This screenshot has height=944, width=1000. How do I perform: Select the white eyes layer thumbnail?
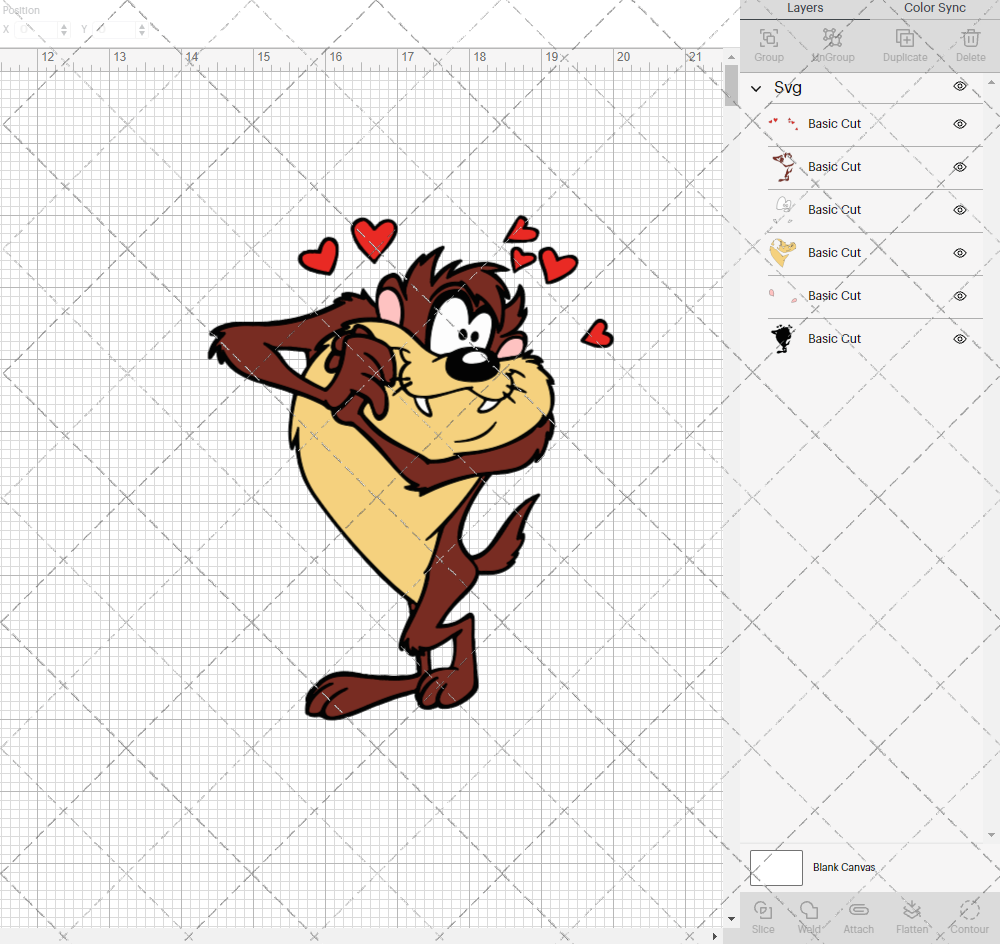[x=783, y=210]
